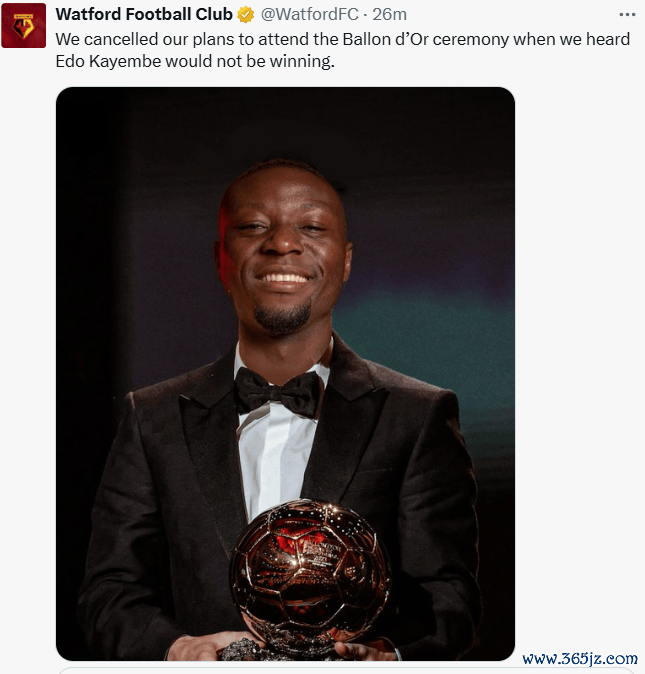The width and height of the screenshot is (645, 674).
Task: Click the tweet text body
Action: click(342, 50)
